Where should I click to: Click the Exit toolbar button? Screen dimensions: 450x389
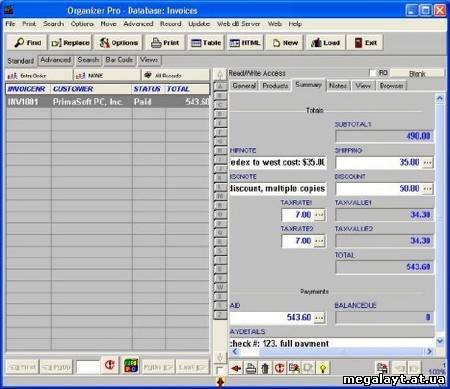[x=365, y=43]
